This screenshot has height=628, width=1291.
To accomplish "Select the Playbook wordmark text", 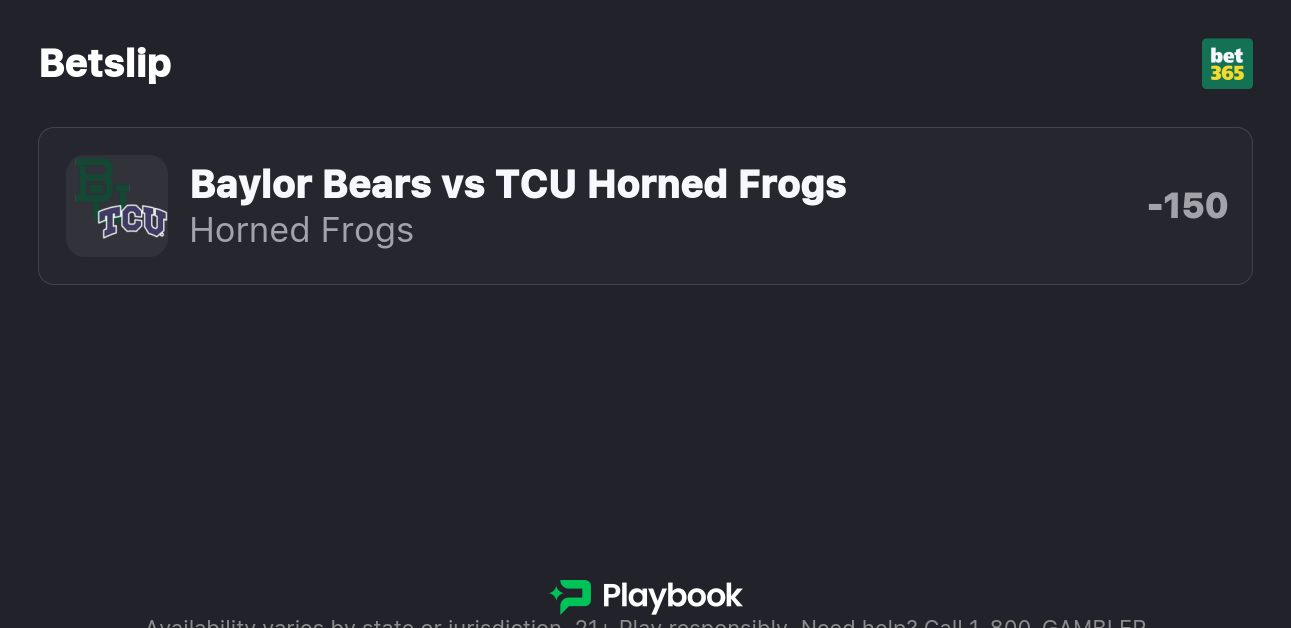I will 672,597.
